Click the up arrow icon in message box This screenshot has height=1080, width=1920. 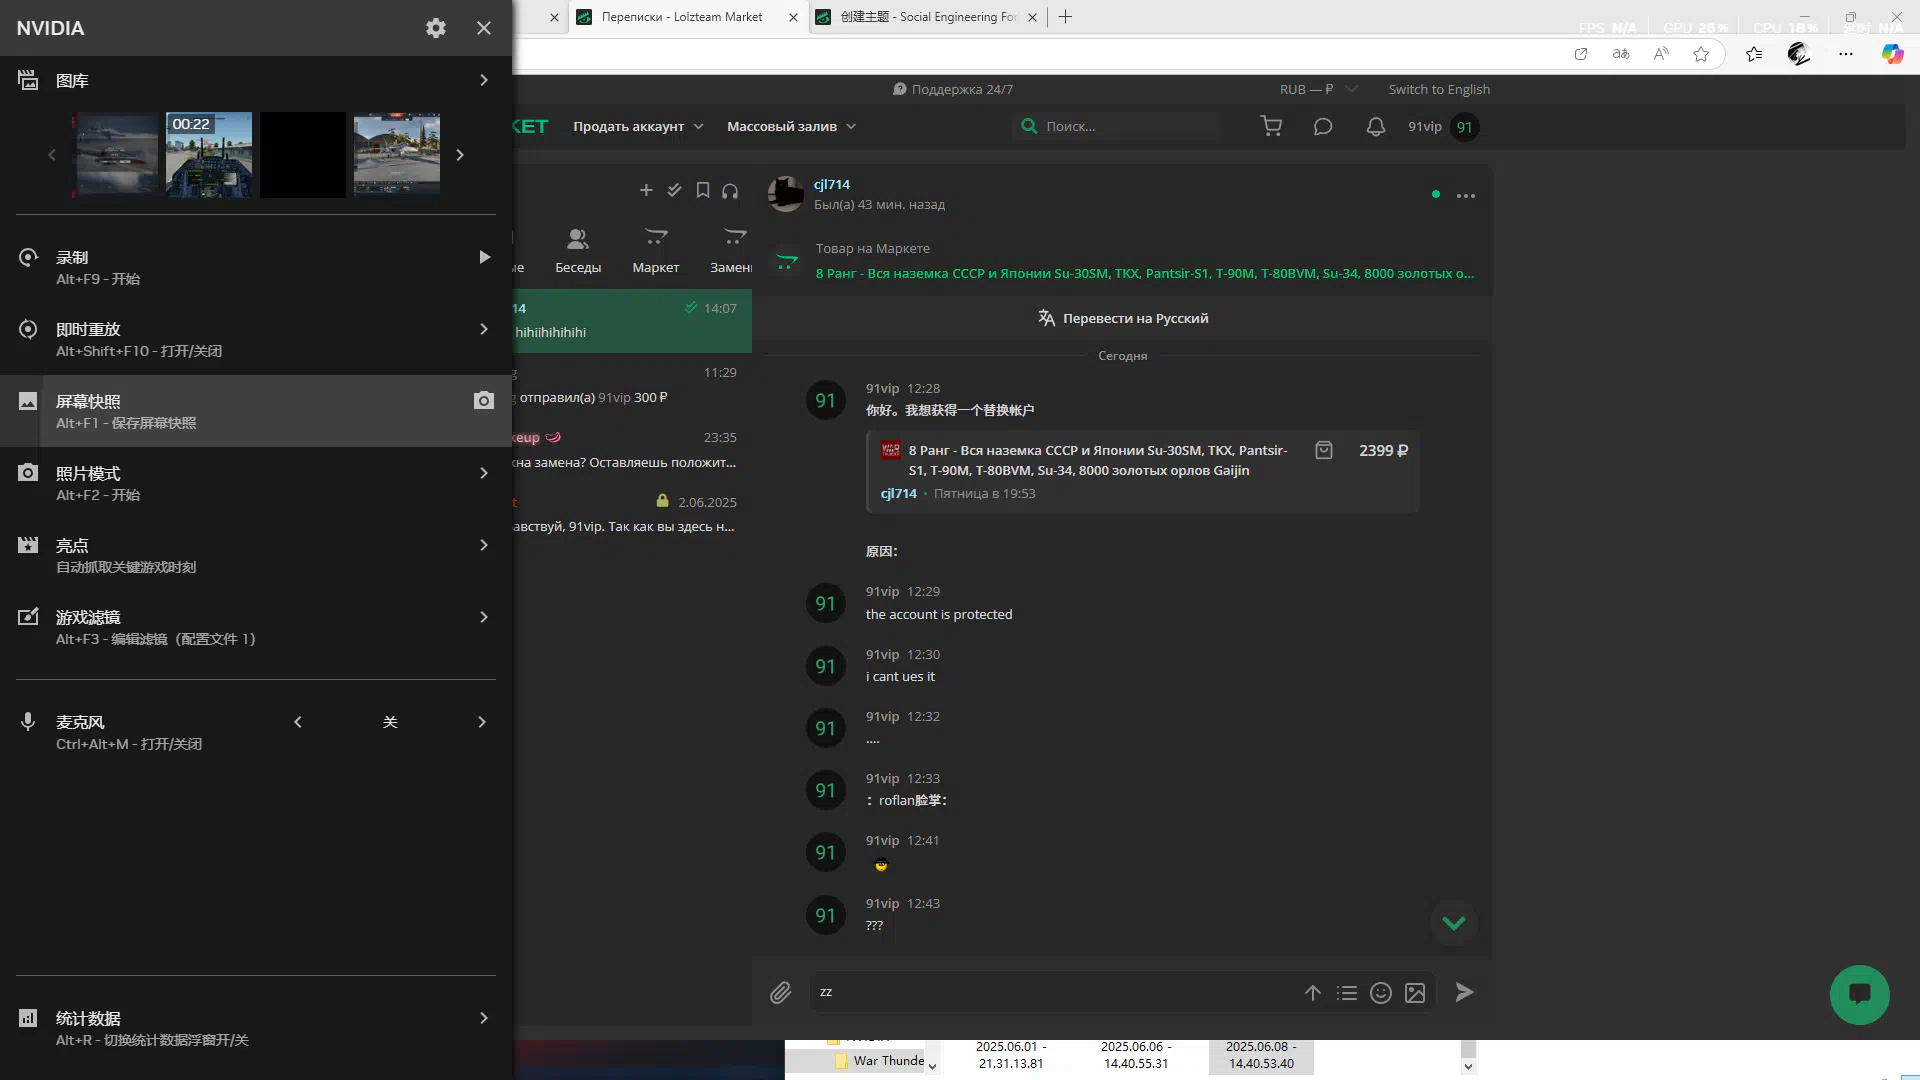point(1313,993)
